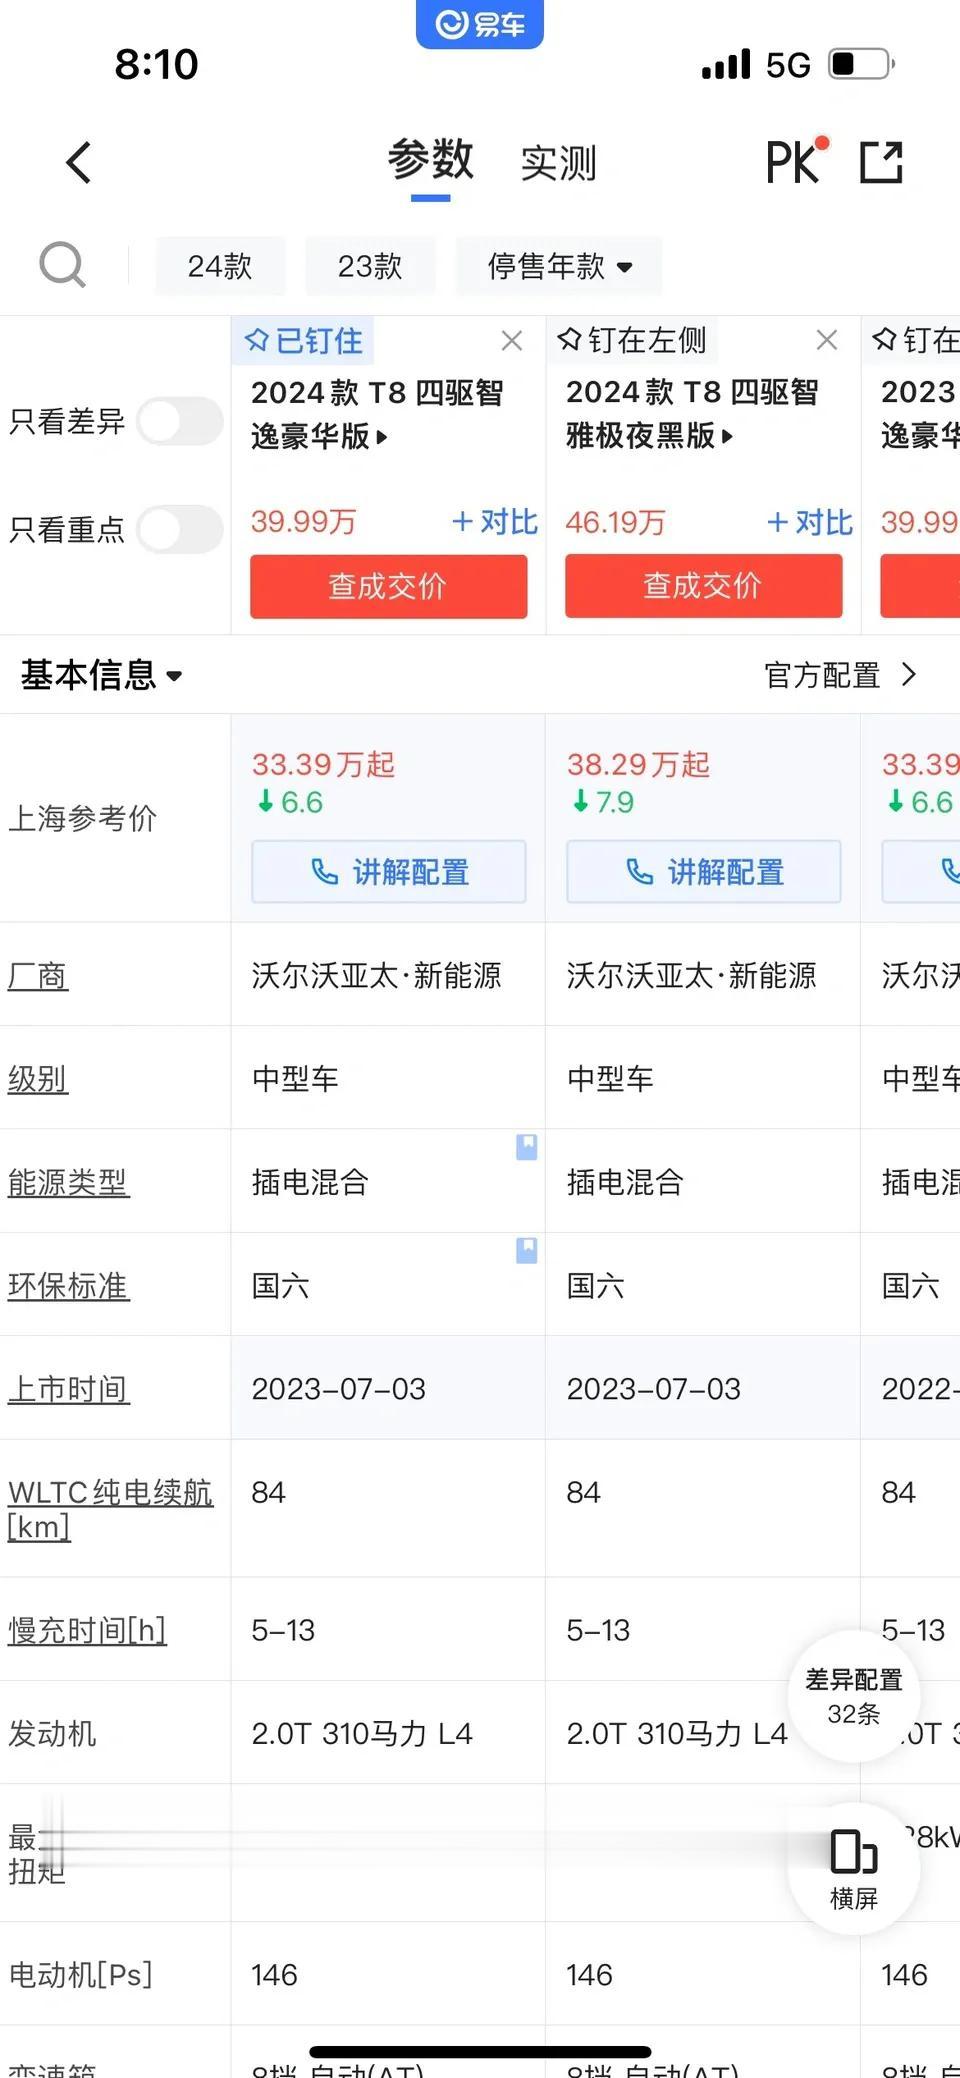Open the 环保标准 parameter explanation
This screenshot has height=2078, width=960.
(68, 1286)
